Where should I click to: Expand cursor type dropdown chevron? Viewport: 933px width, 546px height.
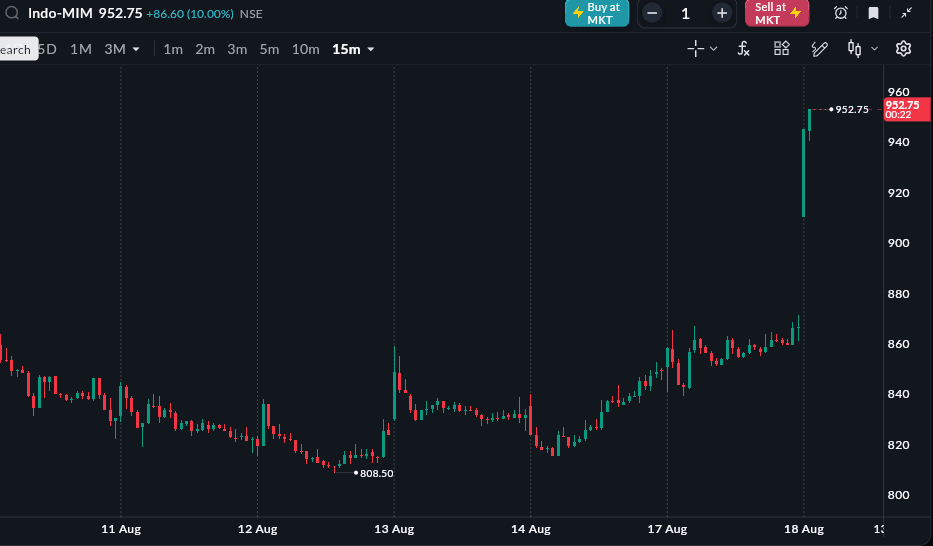pos(713,49)
